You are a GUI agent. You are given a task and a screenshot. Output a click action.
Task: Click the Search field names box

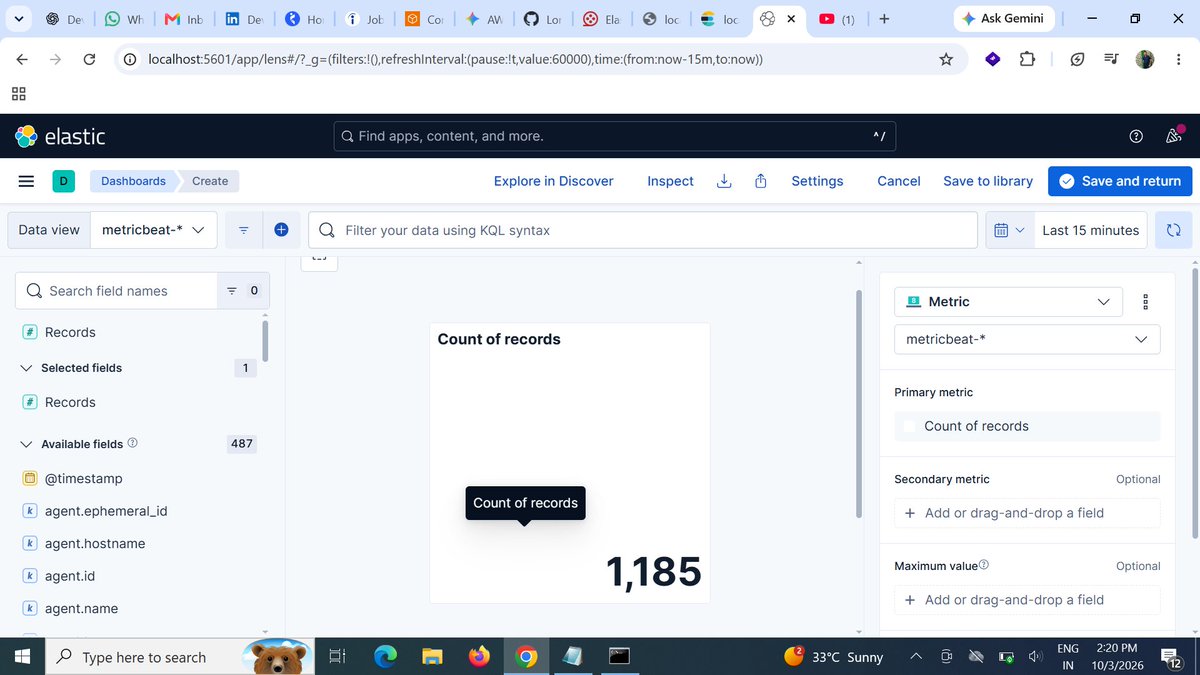coord(117,291)
